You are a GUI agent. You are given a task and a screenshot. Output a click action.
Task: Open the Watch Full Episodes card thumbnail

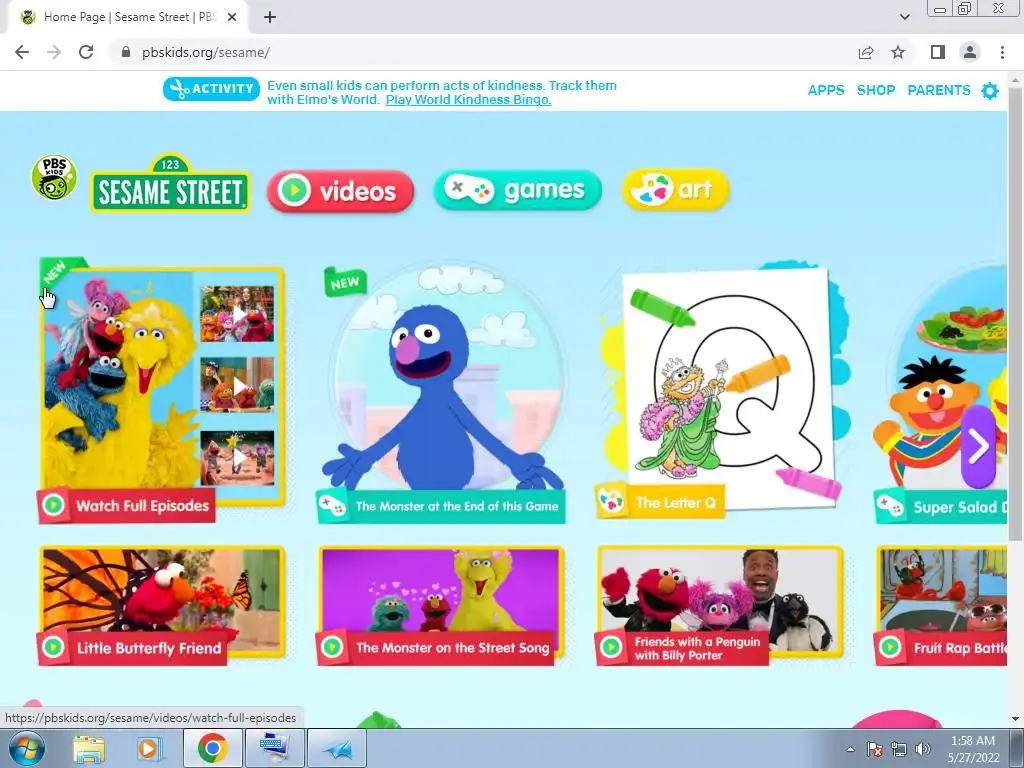click(162, 385)
